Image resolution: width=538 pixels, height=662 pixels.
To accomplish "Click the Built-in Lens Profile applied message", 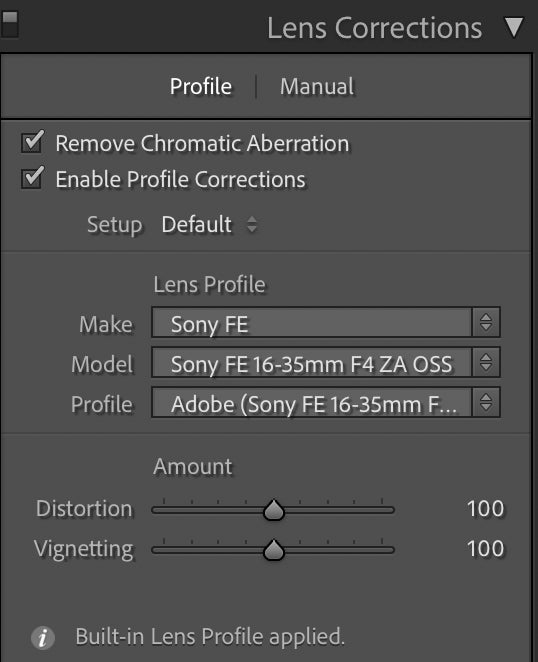I will (x=210, y=637).
